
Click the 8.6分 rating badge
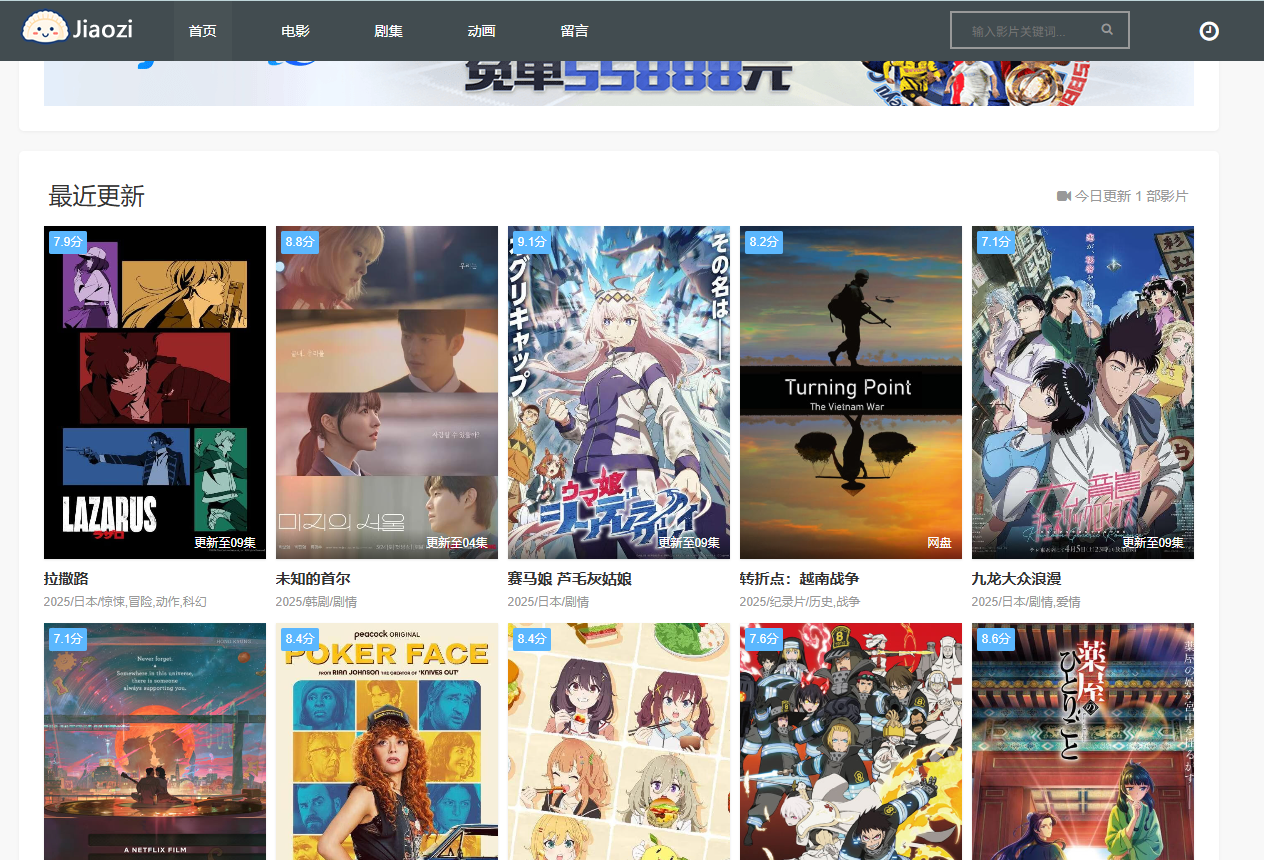point(996,639)
